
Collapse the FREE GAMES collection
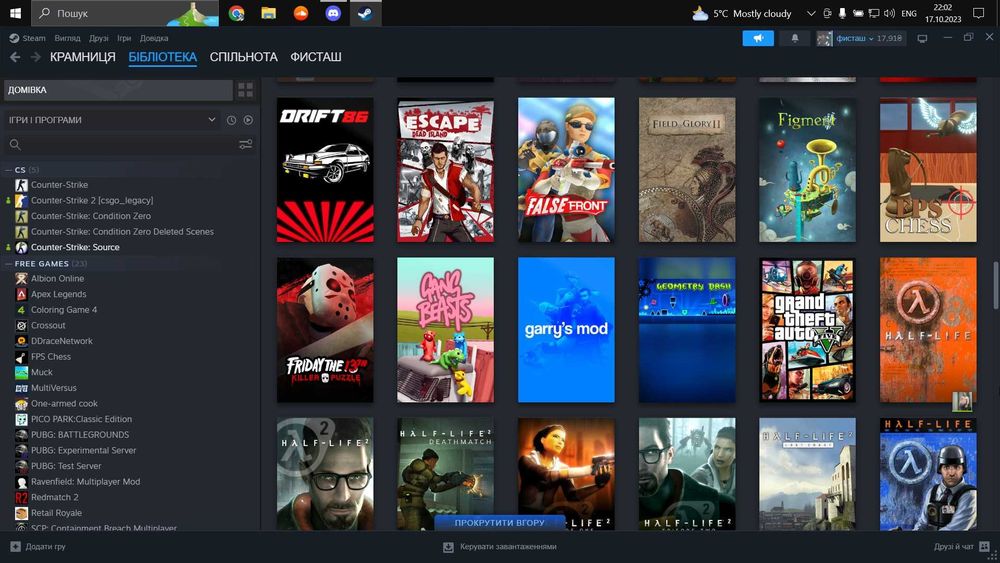[x=8, y=263]
